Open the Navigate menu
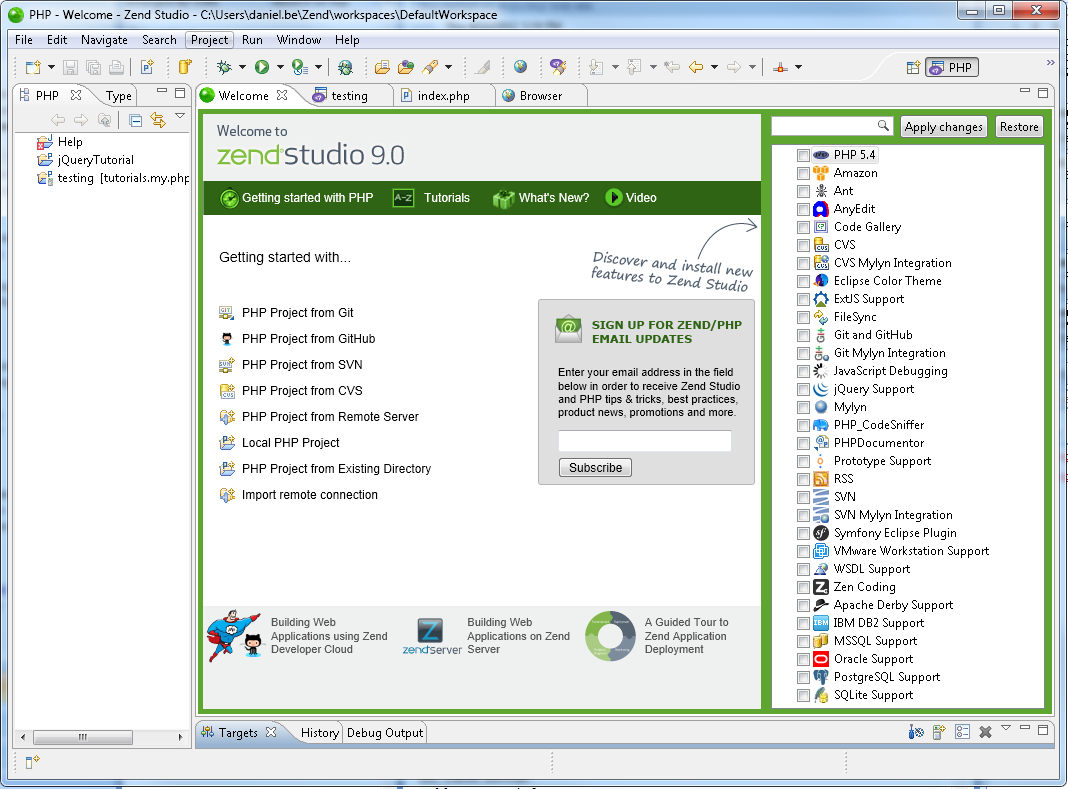Image resolution: width=1068 pixels, height=789 pixels. pyautogui.click(x=104, y=40)
